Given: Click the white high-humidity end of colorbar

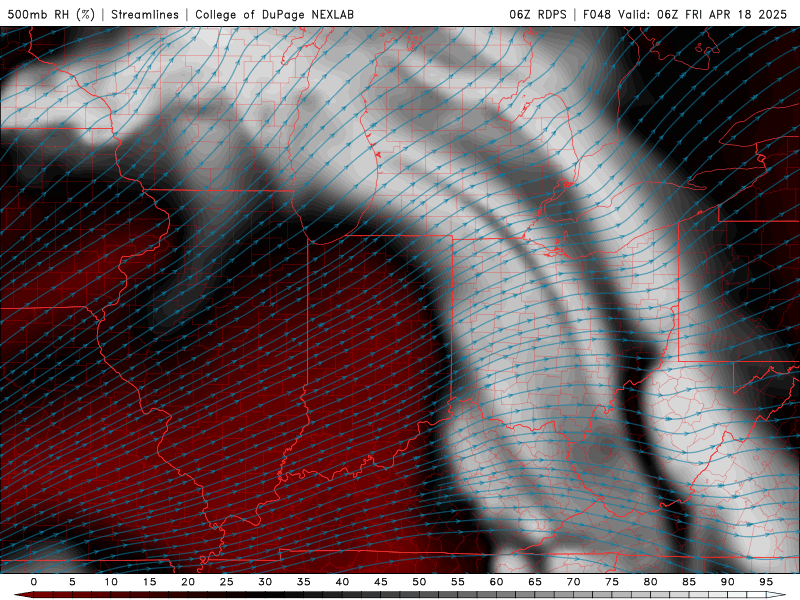Looking at the screenshot, I should click(x=777, y=595).
